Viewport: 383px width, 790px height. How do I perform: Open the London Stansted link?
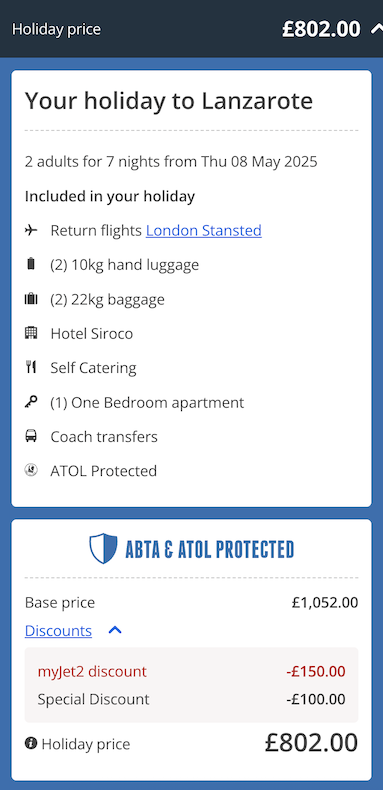click(204, 230)
